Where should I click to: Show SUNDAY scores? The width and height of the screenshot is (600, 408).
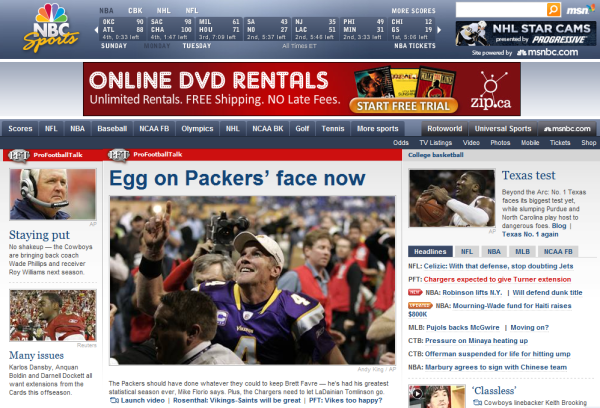(x=114, y=46)
